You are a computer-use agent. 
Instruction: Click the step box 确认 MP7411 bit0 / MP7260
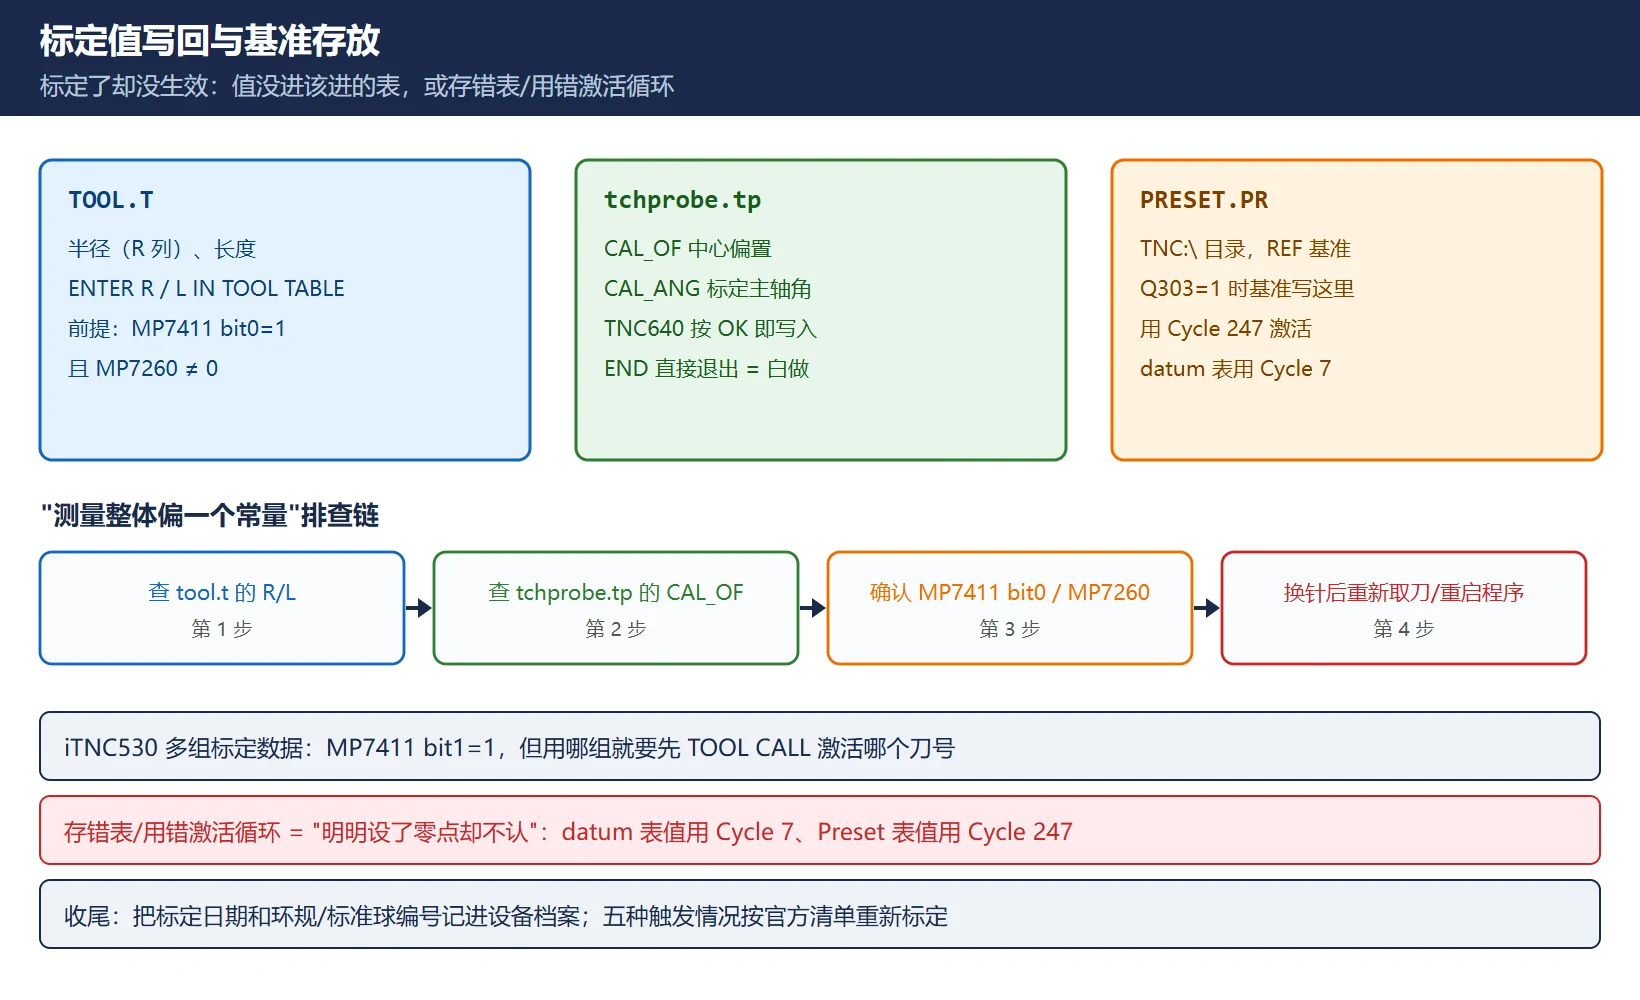pos(1010,608)
